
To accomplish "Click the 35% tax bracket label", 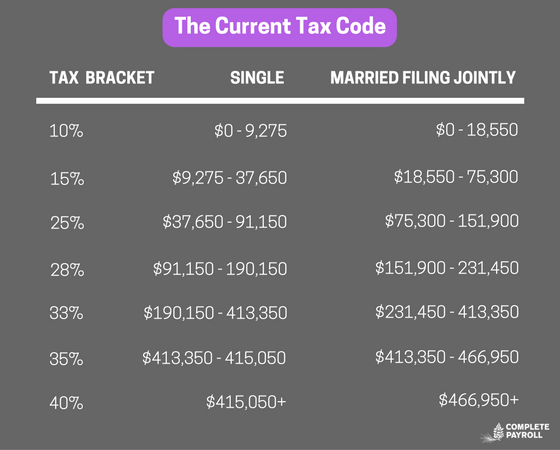I will pos(66,359).
